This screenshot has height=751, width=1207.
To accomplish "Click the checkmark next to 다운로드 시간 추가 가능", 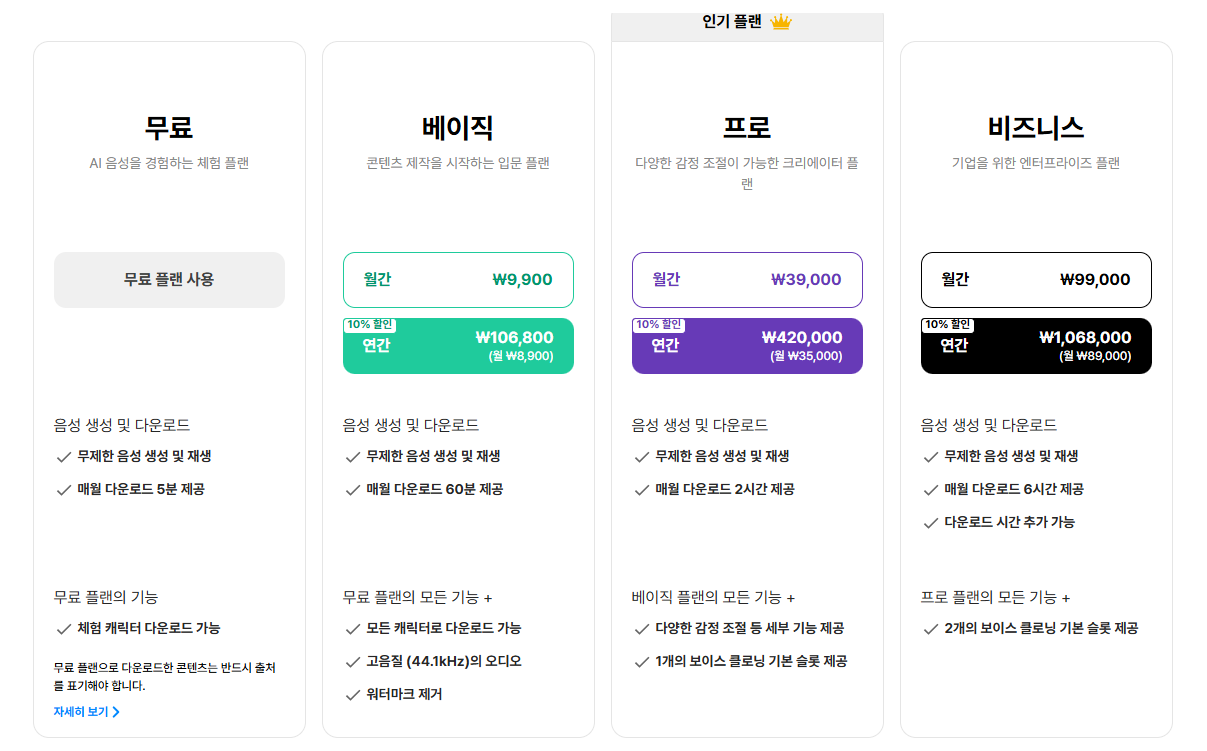I will (930, 523).
